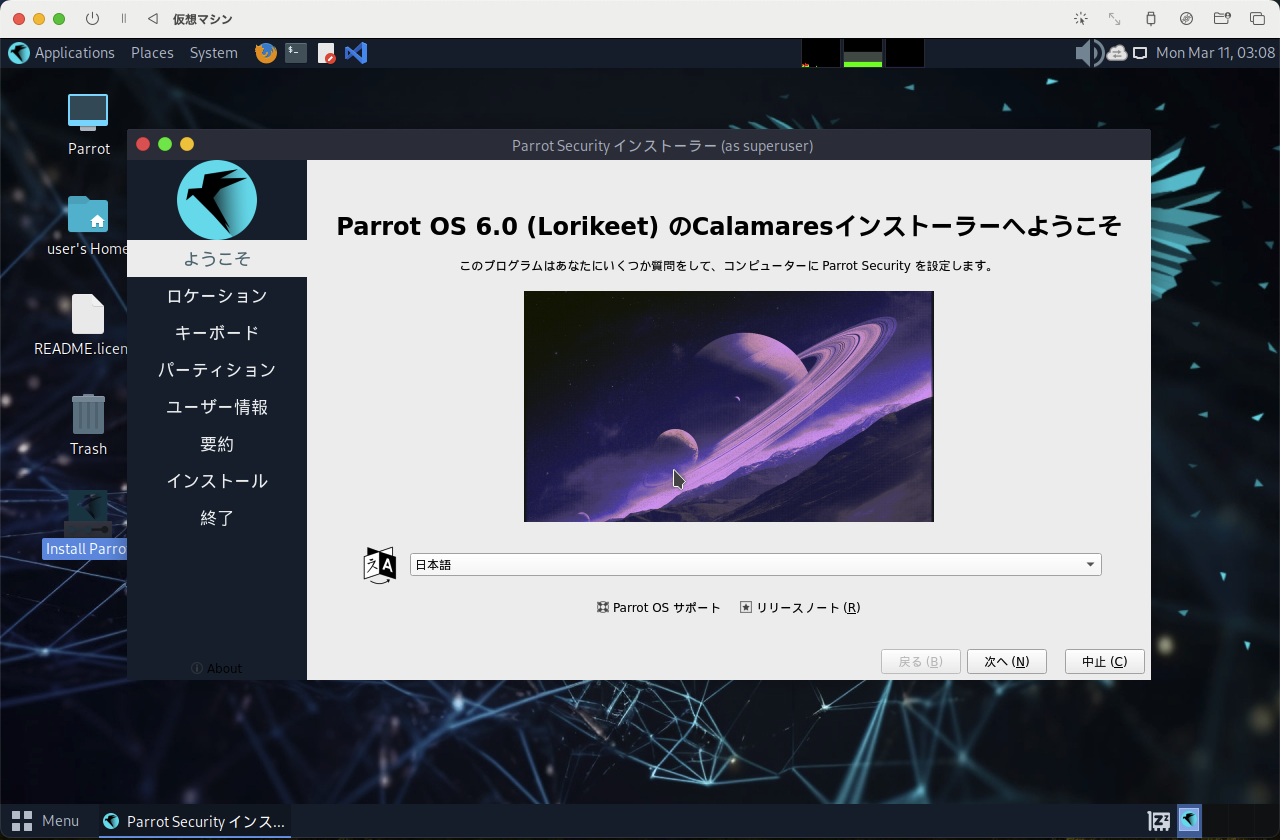Click the USB device icon in VM toolbar

point(1150,19)
